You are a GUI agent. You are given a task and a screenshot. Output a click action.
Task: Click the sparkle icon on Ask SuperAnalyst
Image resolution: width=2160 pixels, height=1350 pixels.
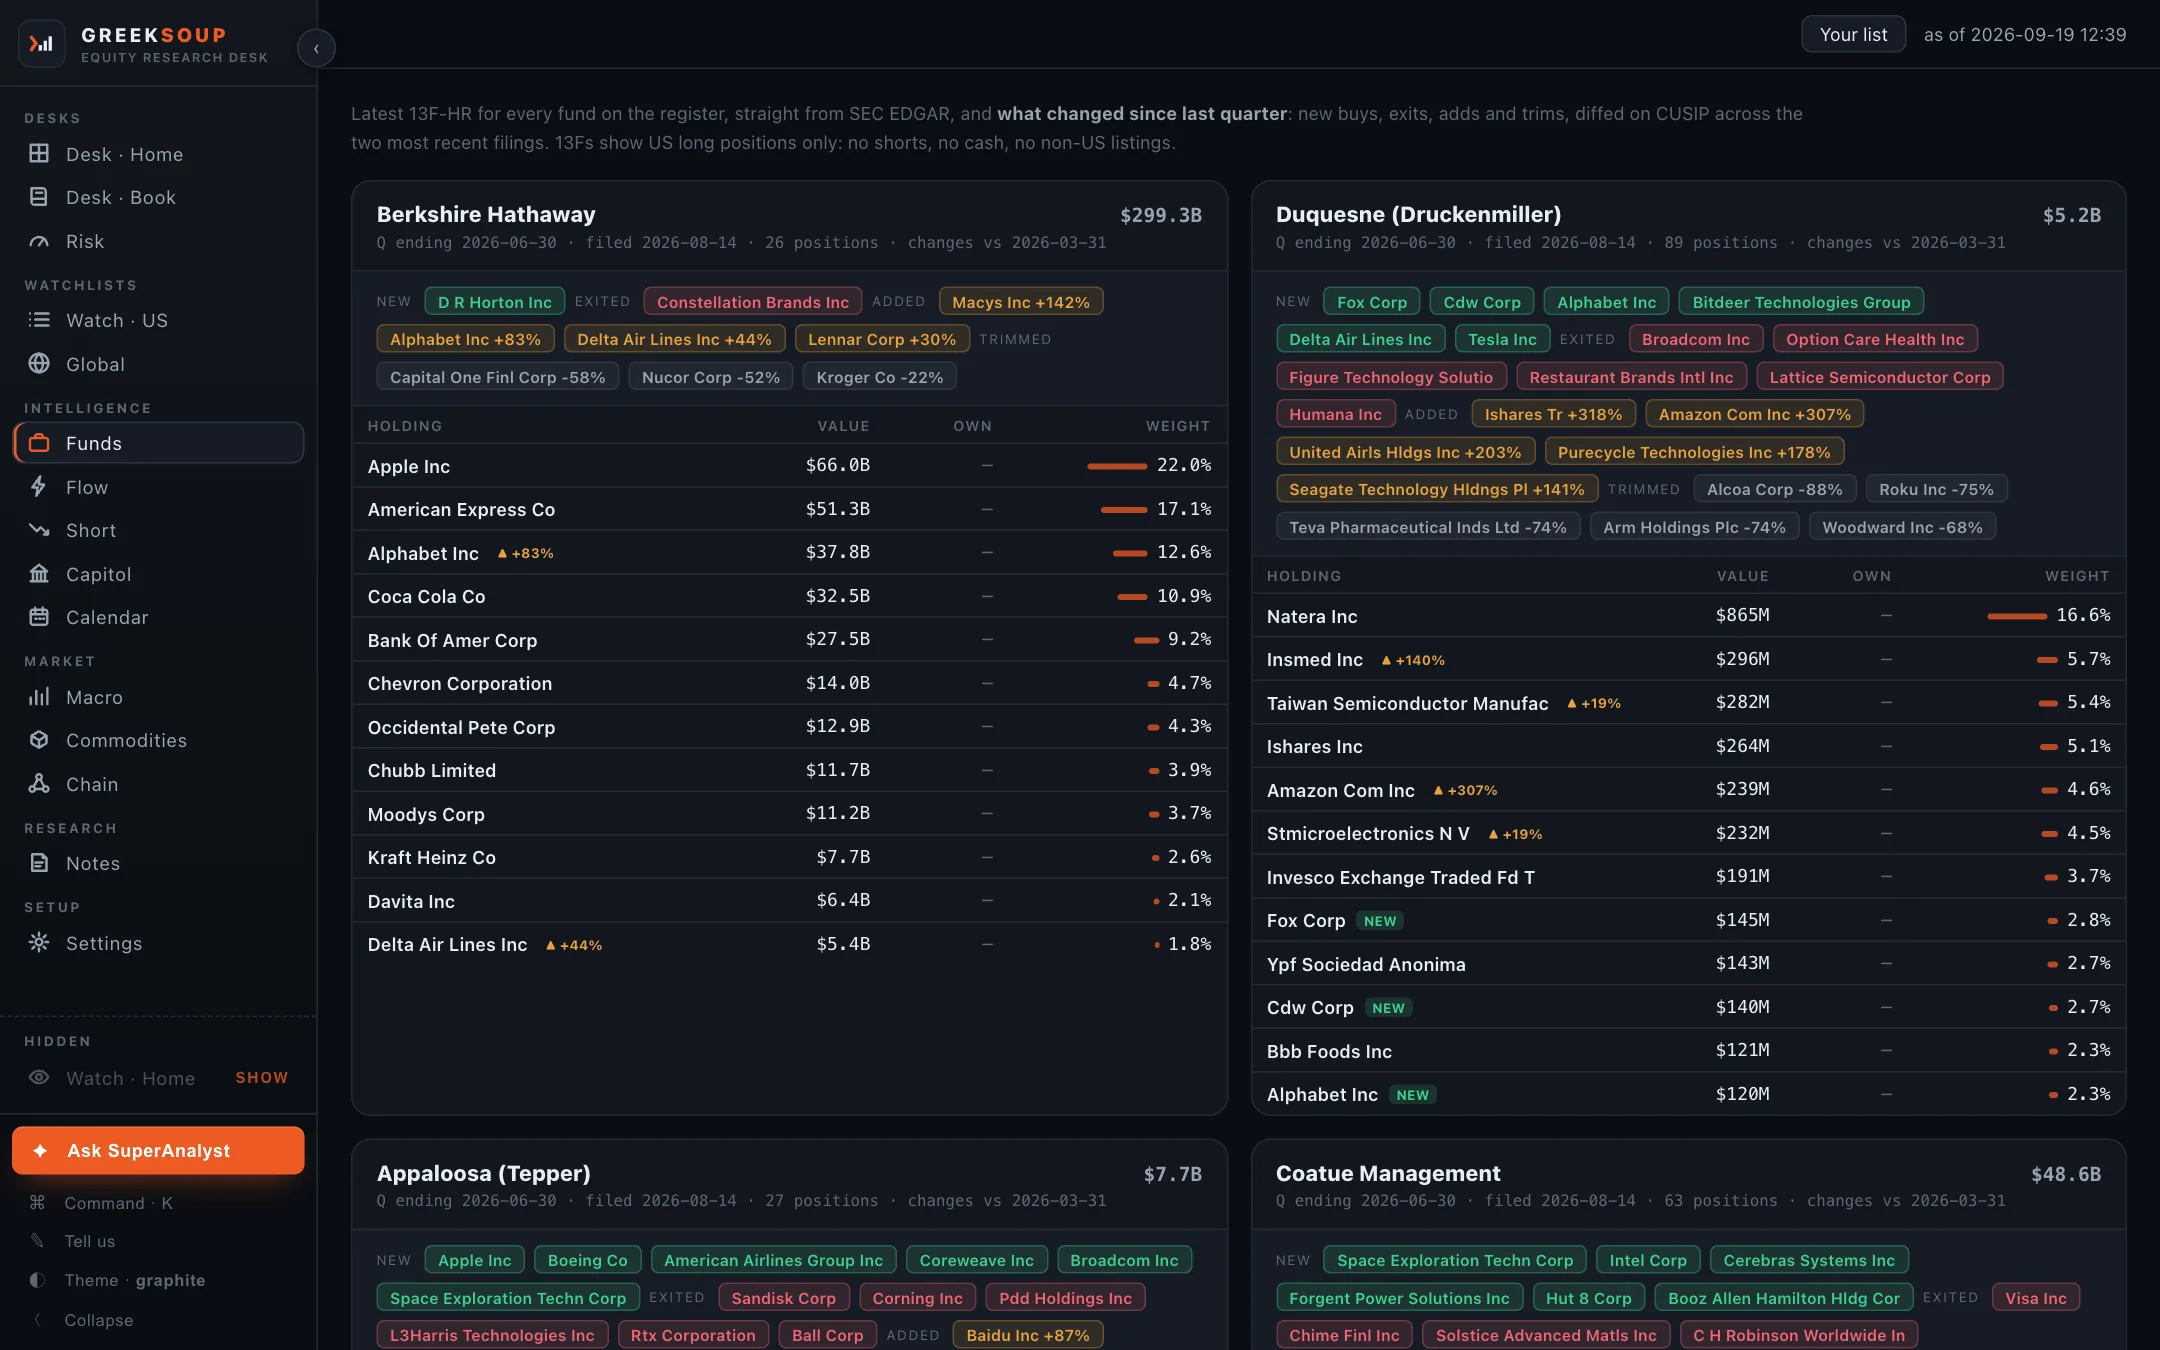[x=40, y=1151]
